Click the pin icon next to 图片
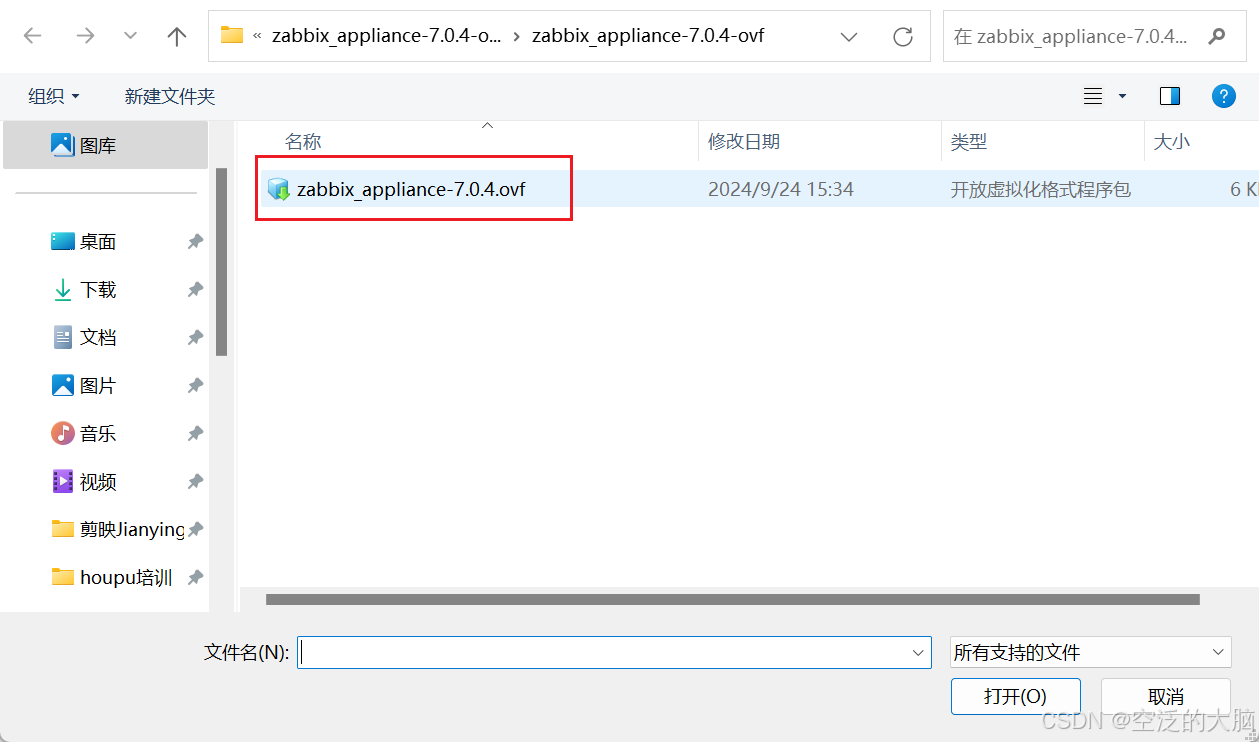This screenshot has width=1259, height=742. coord(195,385)
